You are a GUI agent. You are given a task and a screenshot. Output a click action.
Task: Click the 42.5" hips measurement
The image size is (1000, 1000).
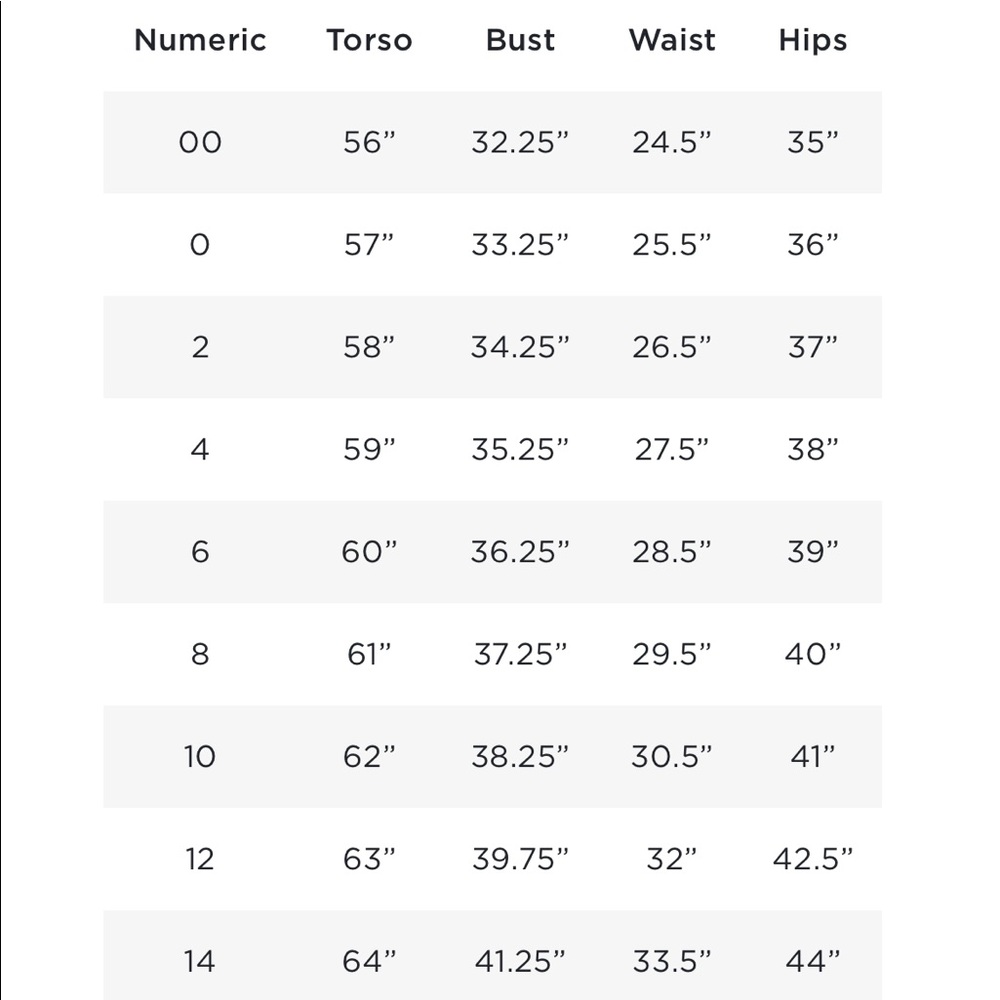click(x=812, y=859)
